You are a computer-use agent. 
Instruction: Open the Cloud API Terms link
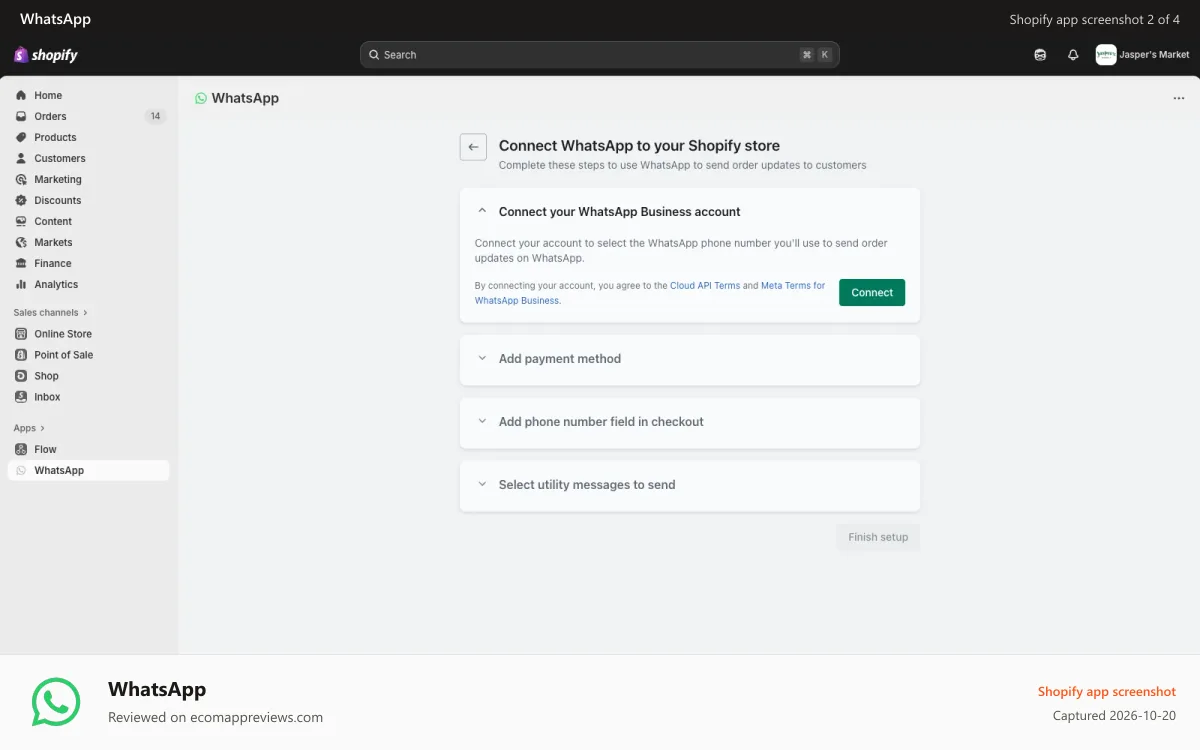point(705,285)
